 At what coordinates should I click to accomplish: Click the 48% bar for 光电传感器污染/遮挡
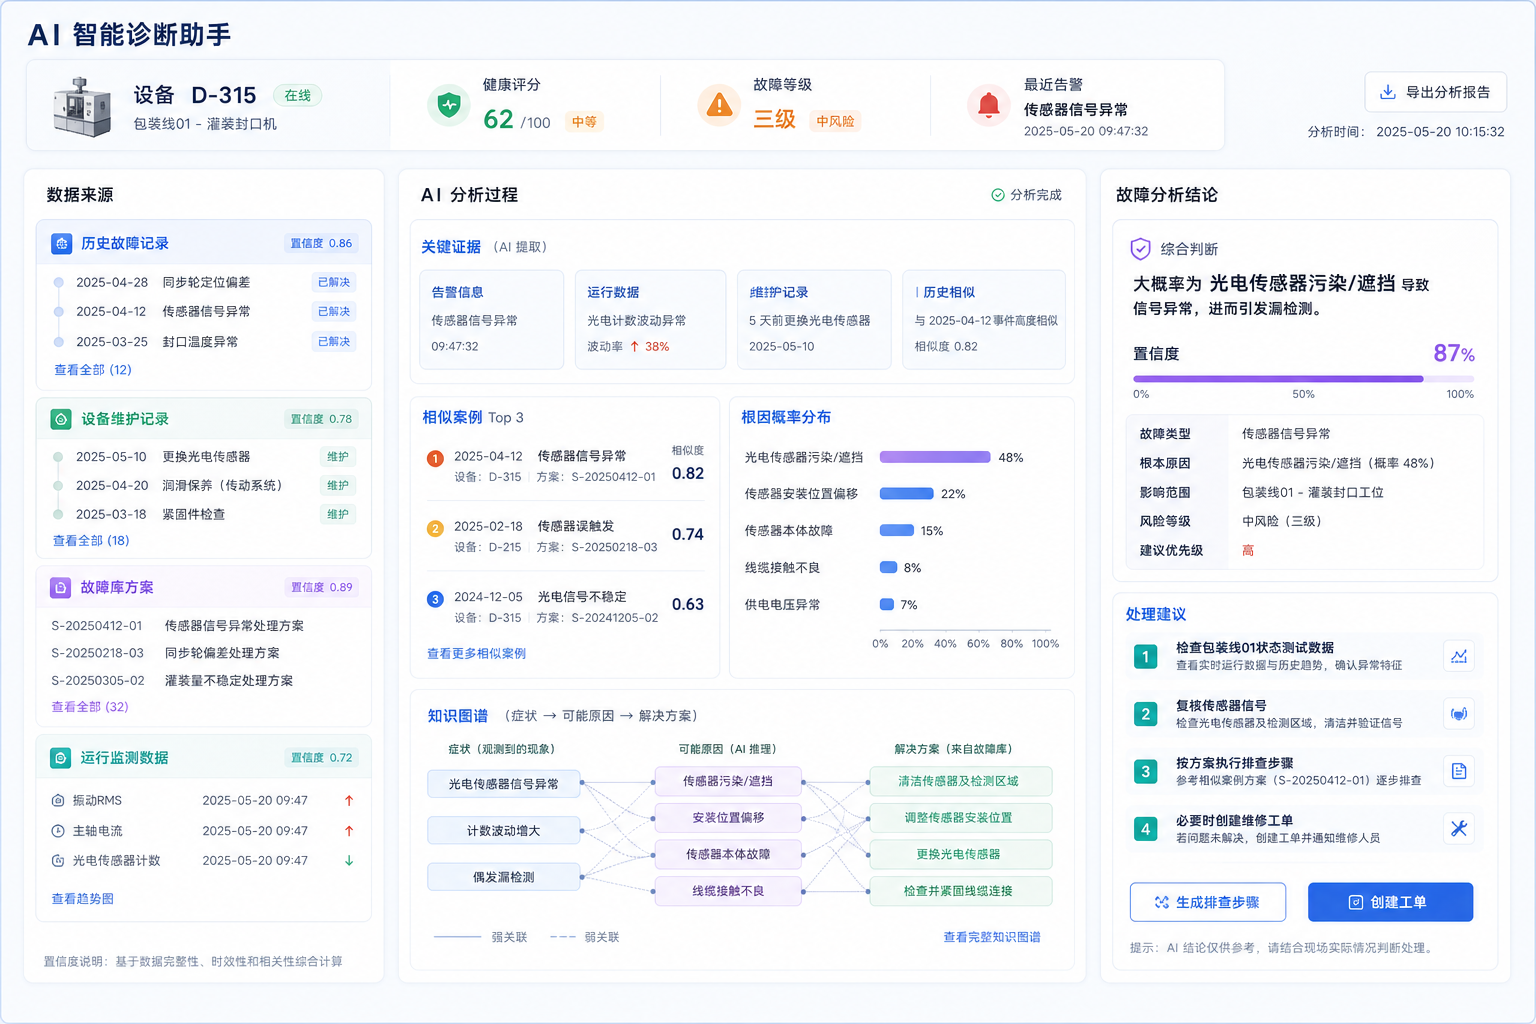click(935, 457)
